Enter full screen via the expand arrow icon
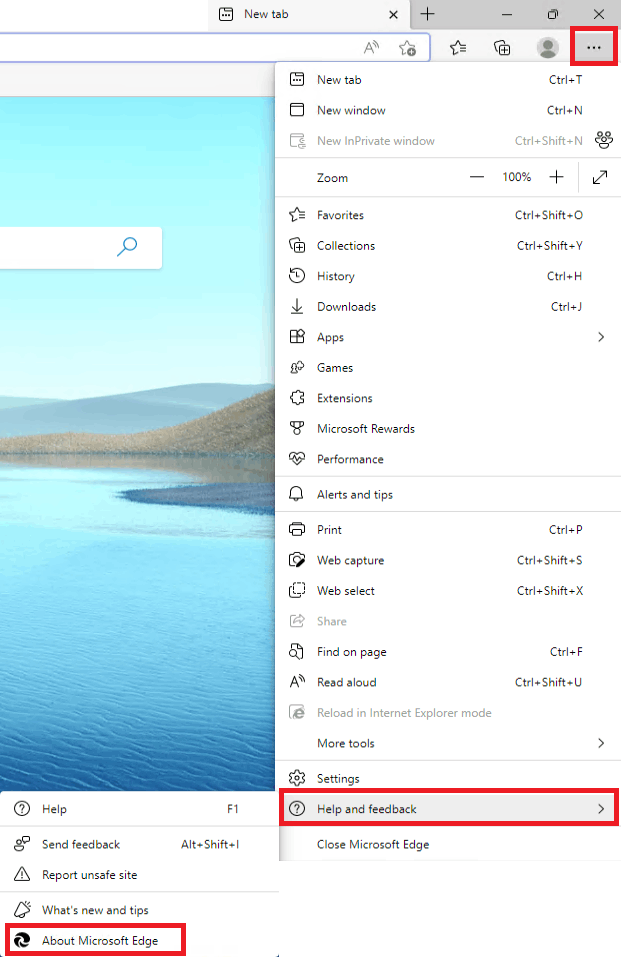This screenshot has height=957, width=621. coord(600,177)
